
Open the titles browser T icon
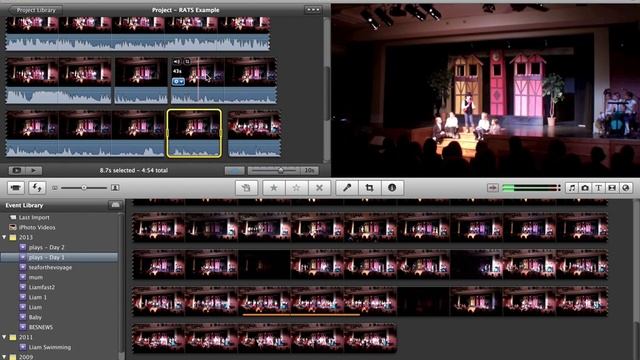pyautogui.click(x=598, y=188)
